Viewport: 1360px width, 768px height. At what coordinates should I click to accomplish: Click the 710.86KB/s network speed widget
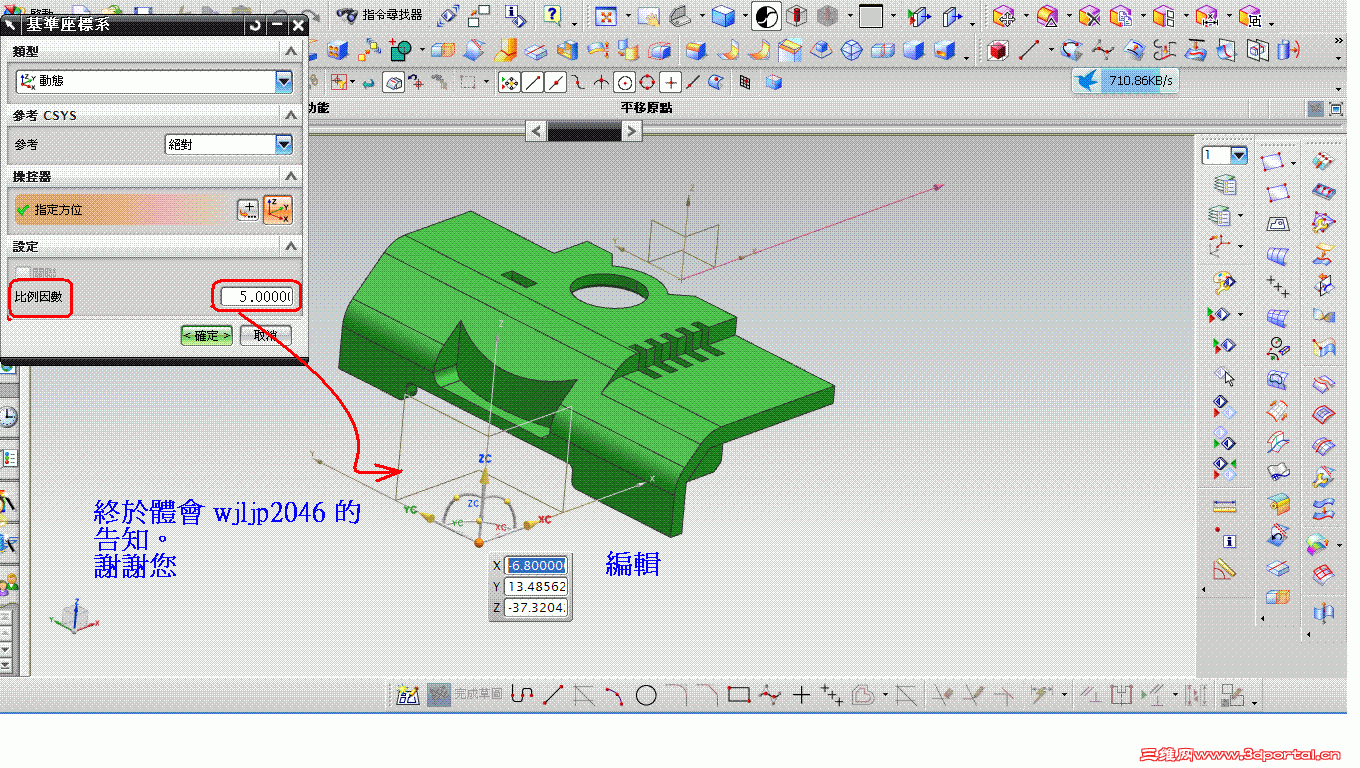[x=1125, y=81]
